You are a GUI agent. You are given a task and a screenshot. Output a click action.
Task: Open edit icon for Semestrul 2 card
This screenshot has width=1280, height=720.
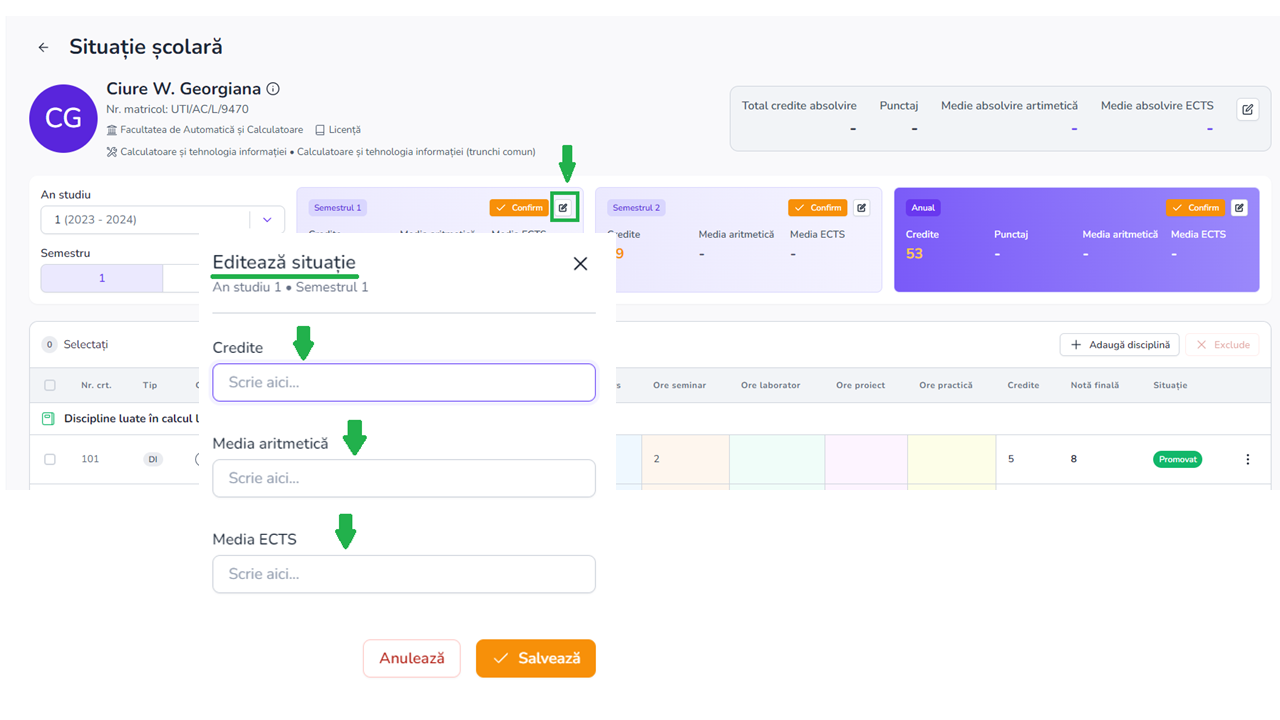point(862,208)
